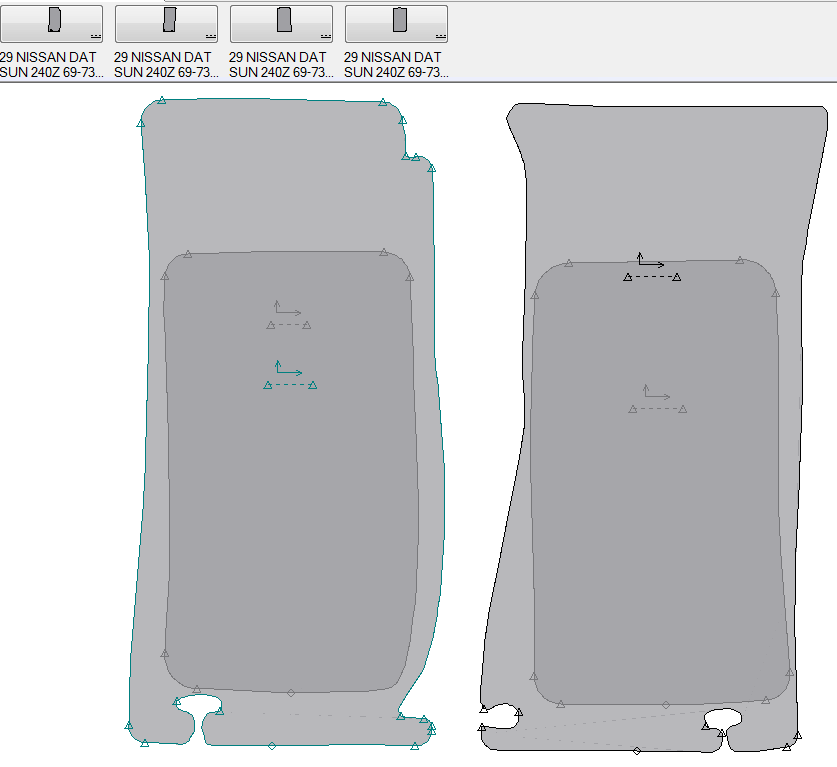
Task: Select the first Nissan Datsun piece thumbnail
Action: [52, 22]
